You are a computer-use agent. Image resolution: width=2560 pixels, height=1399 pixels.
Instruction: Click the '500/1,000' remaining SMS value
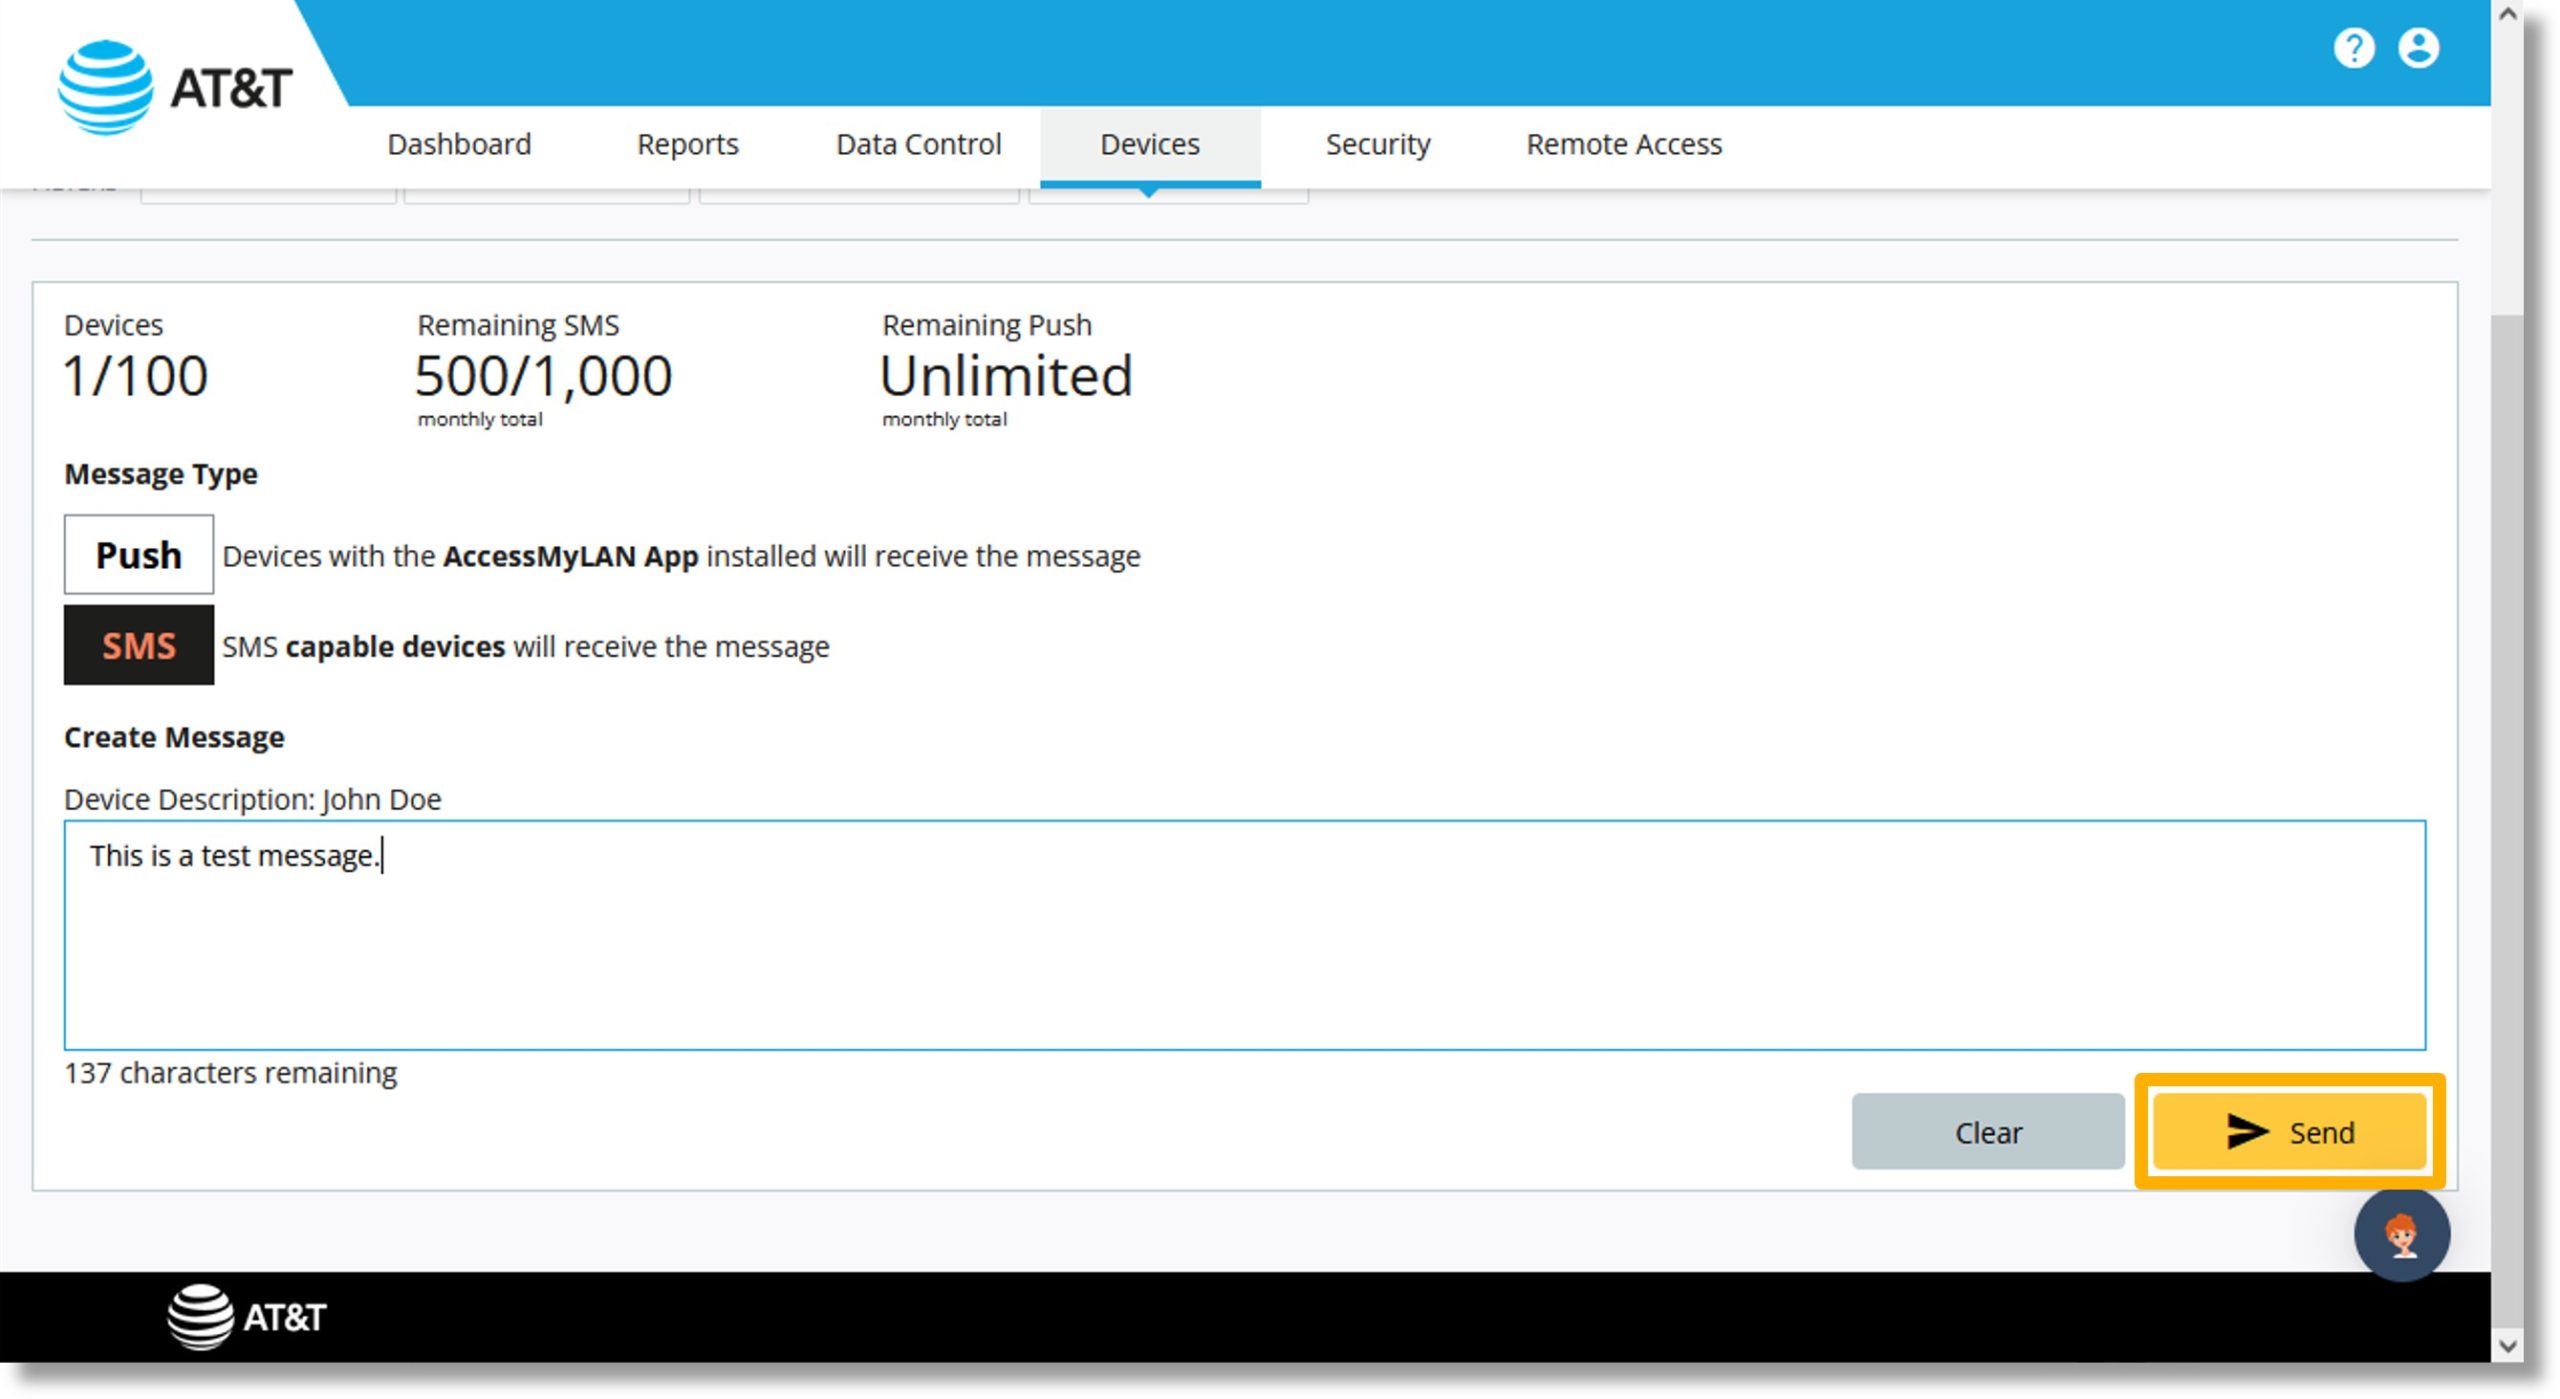click(543, 377)
